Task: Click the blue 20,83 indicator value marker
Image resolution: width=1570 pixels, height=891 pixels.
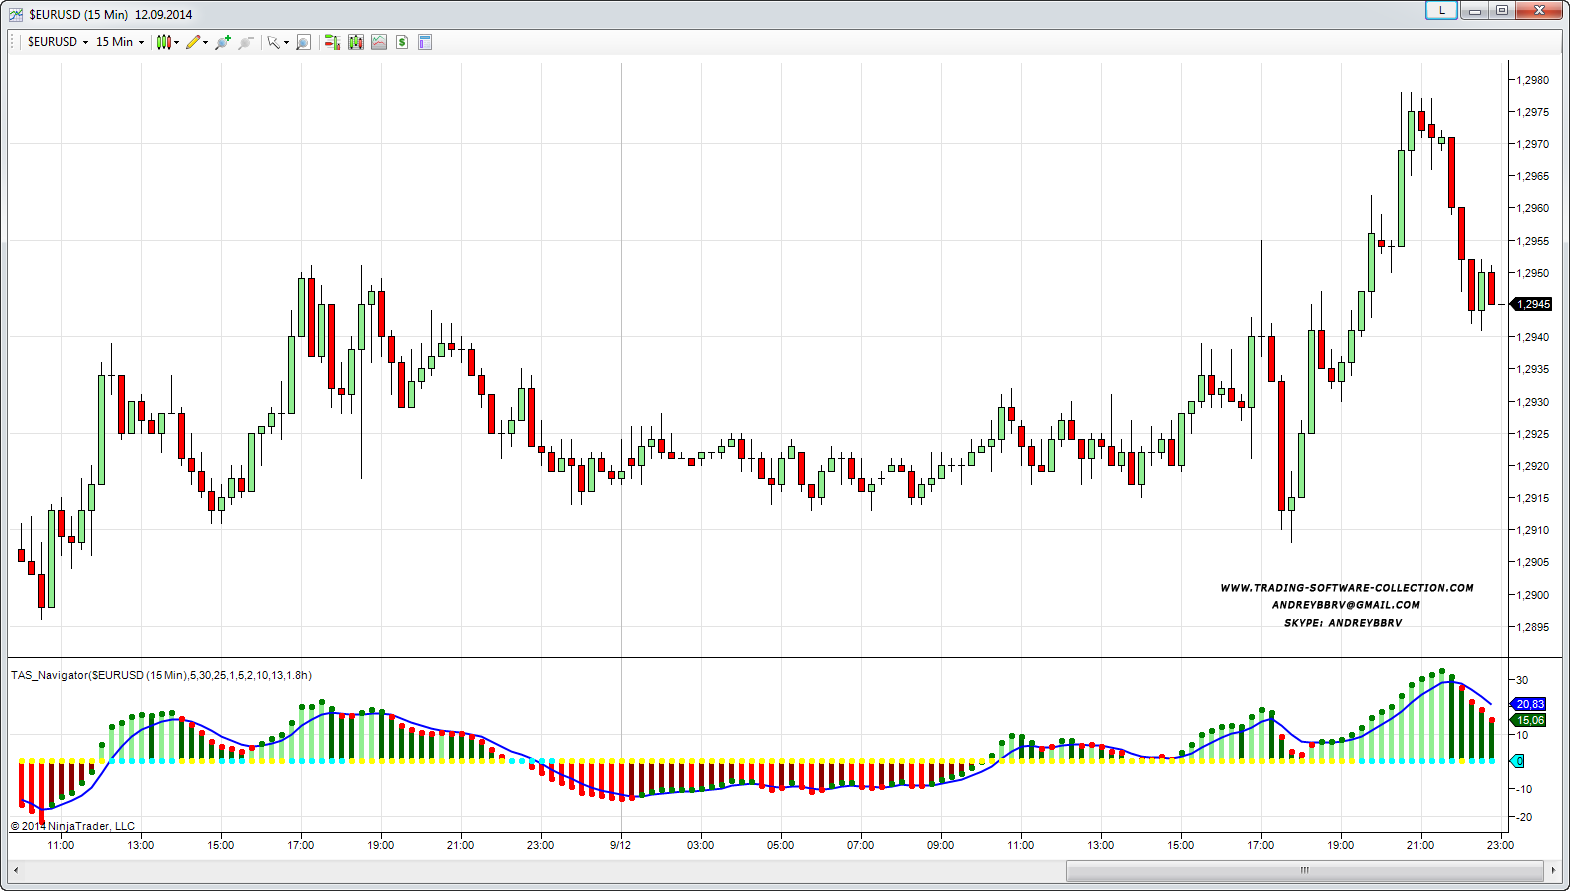Action: pyautogui.click(x=1529, y=704)
